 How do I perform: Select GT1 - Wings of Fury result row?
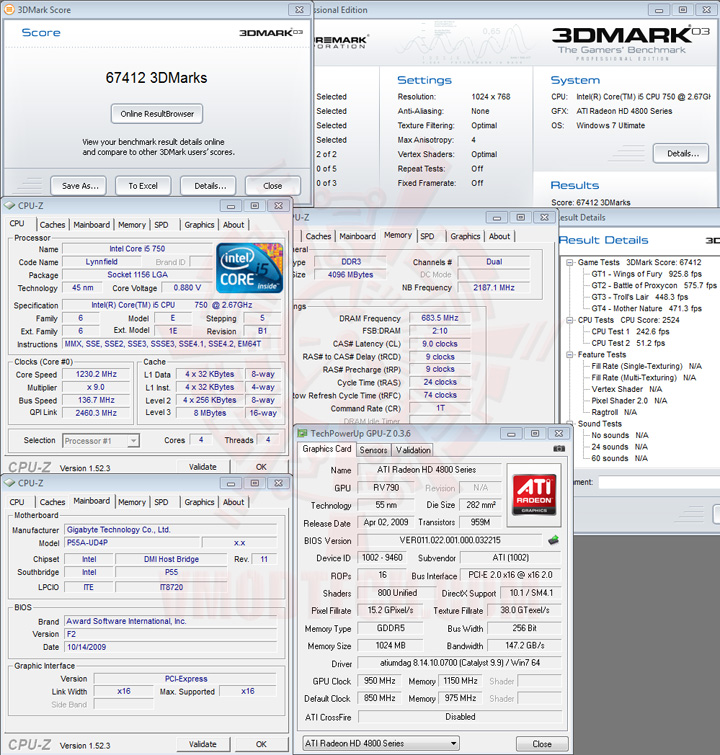646,274
